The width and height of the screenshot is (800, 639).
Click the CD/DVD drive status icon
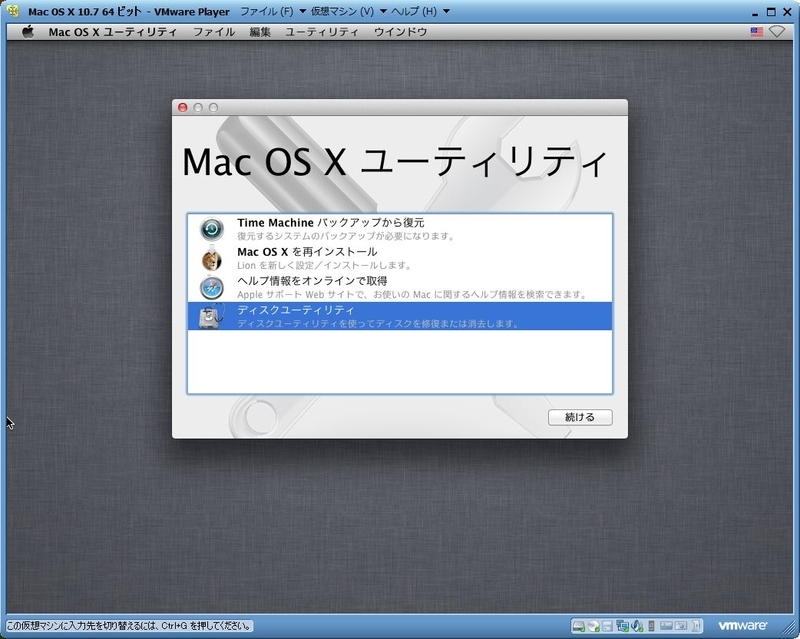click(x=594, y=626)
